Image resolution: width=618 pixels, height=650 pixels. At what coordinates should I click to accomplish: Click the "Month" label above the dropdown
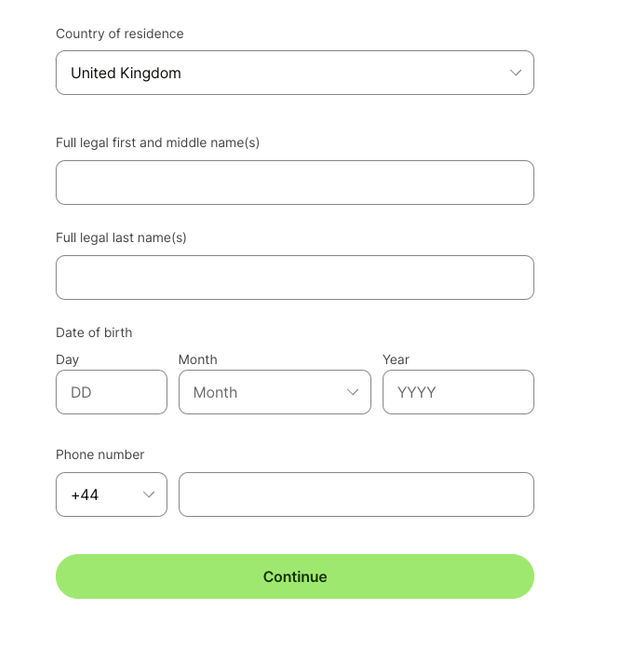tap(197, 360)
